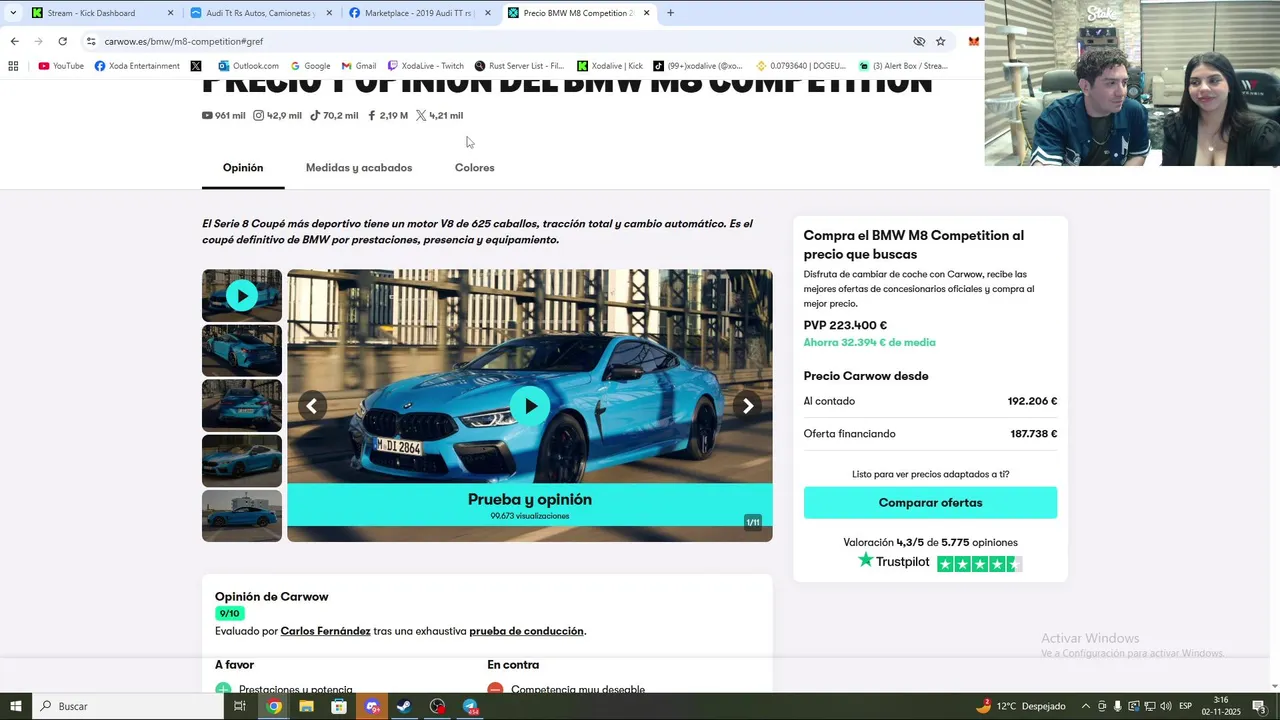Open the Google bookmark

tap(310, 66)
